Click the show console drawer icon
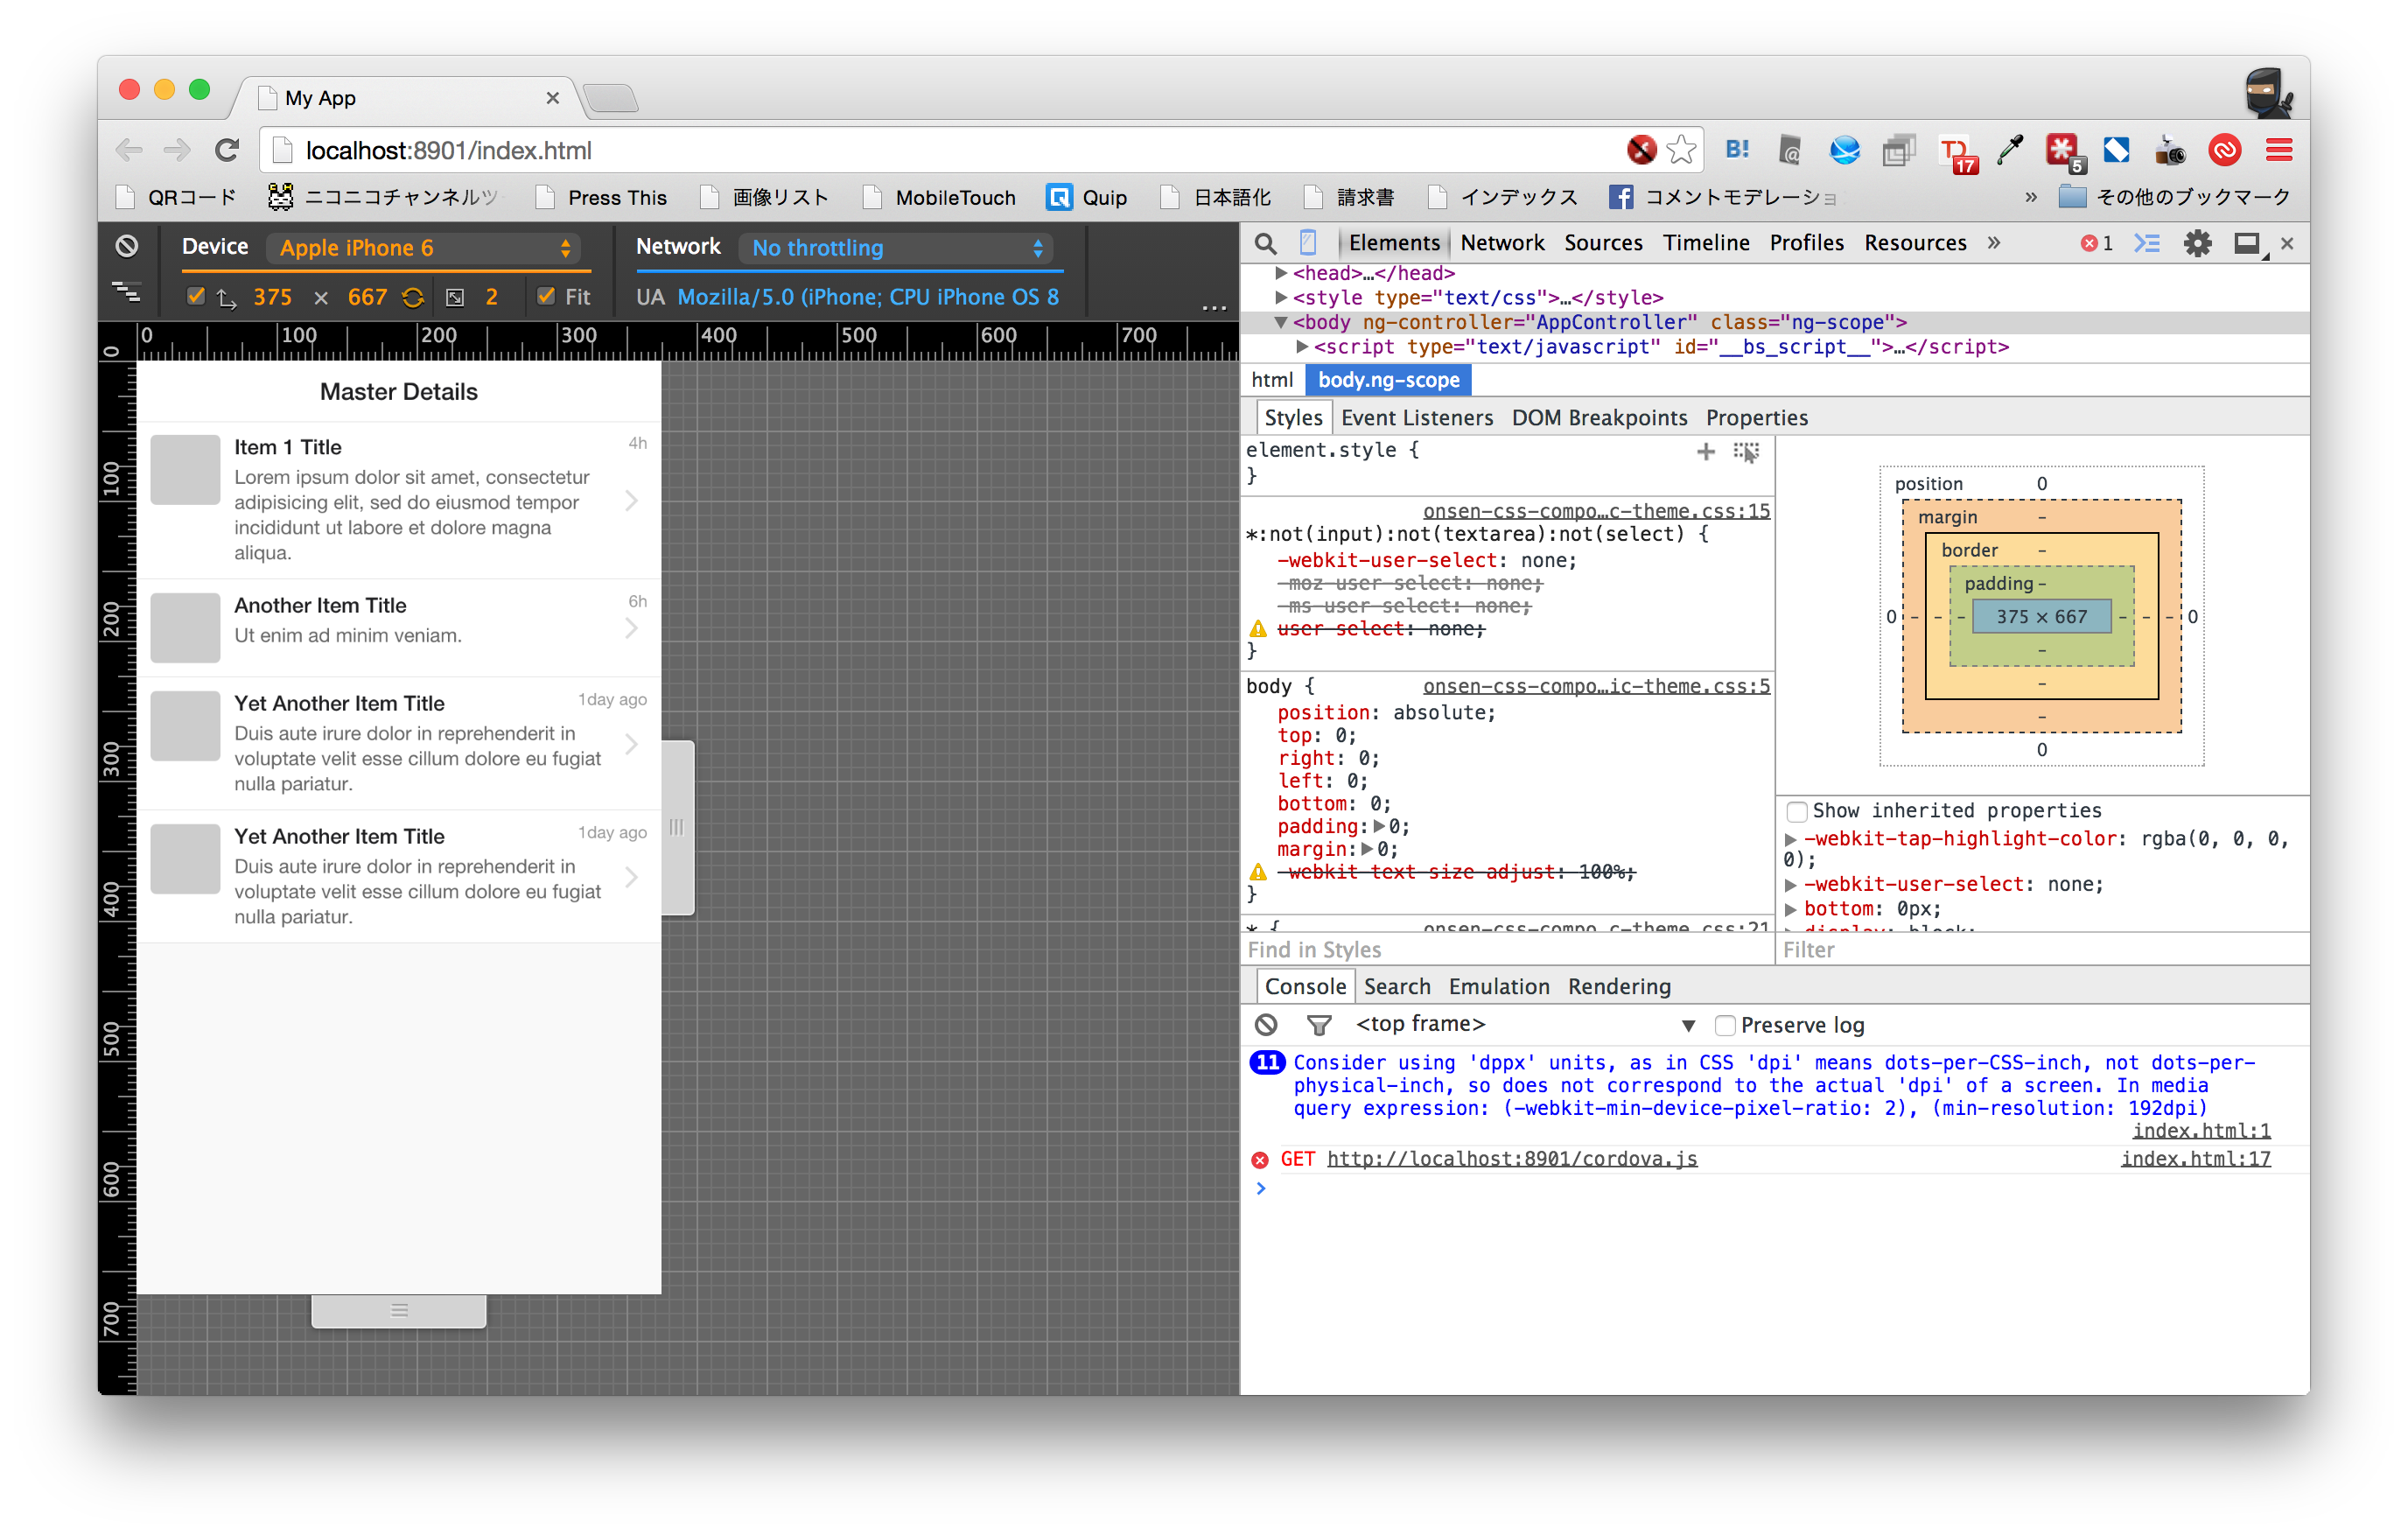The width and height of the screenshot is (2408, 1535). click(2146, 243)
